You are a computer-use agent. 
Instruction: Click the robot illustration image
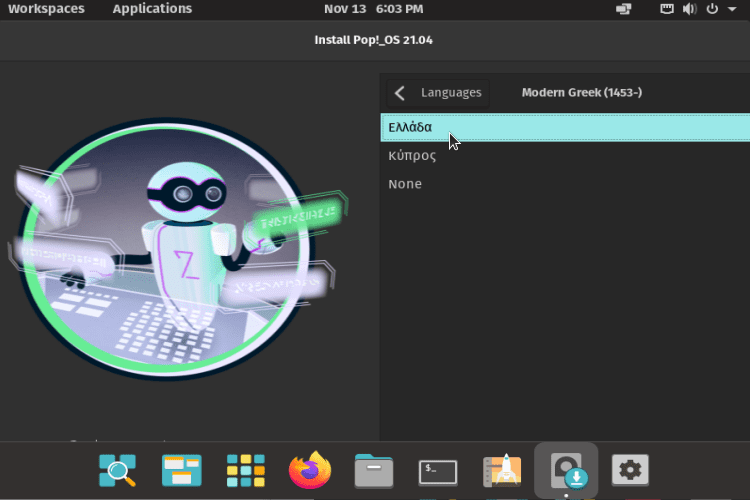point(177,249)
